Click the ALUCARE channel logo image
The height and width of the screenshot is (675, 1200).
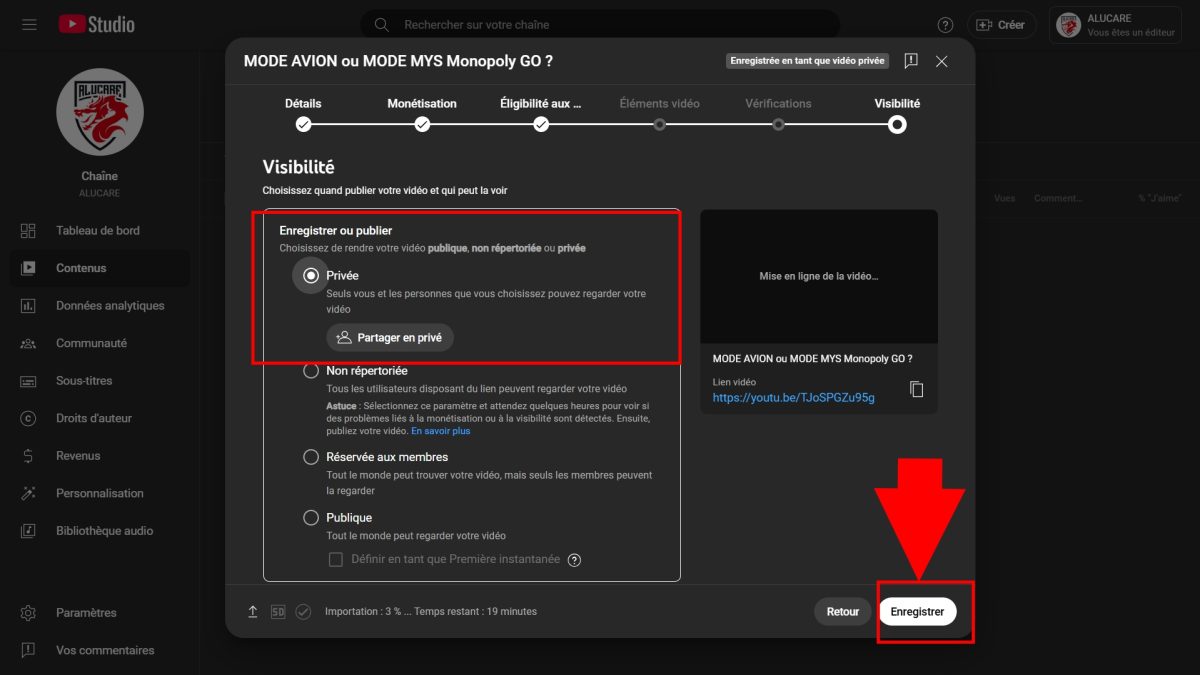click(x=100, y=112)
